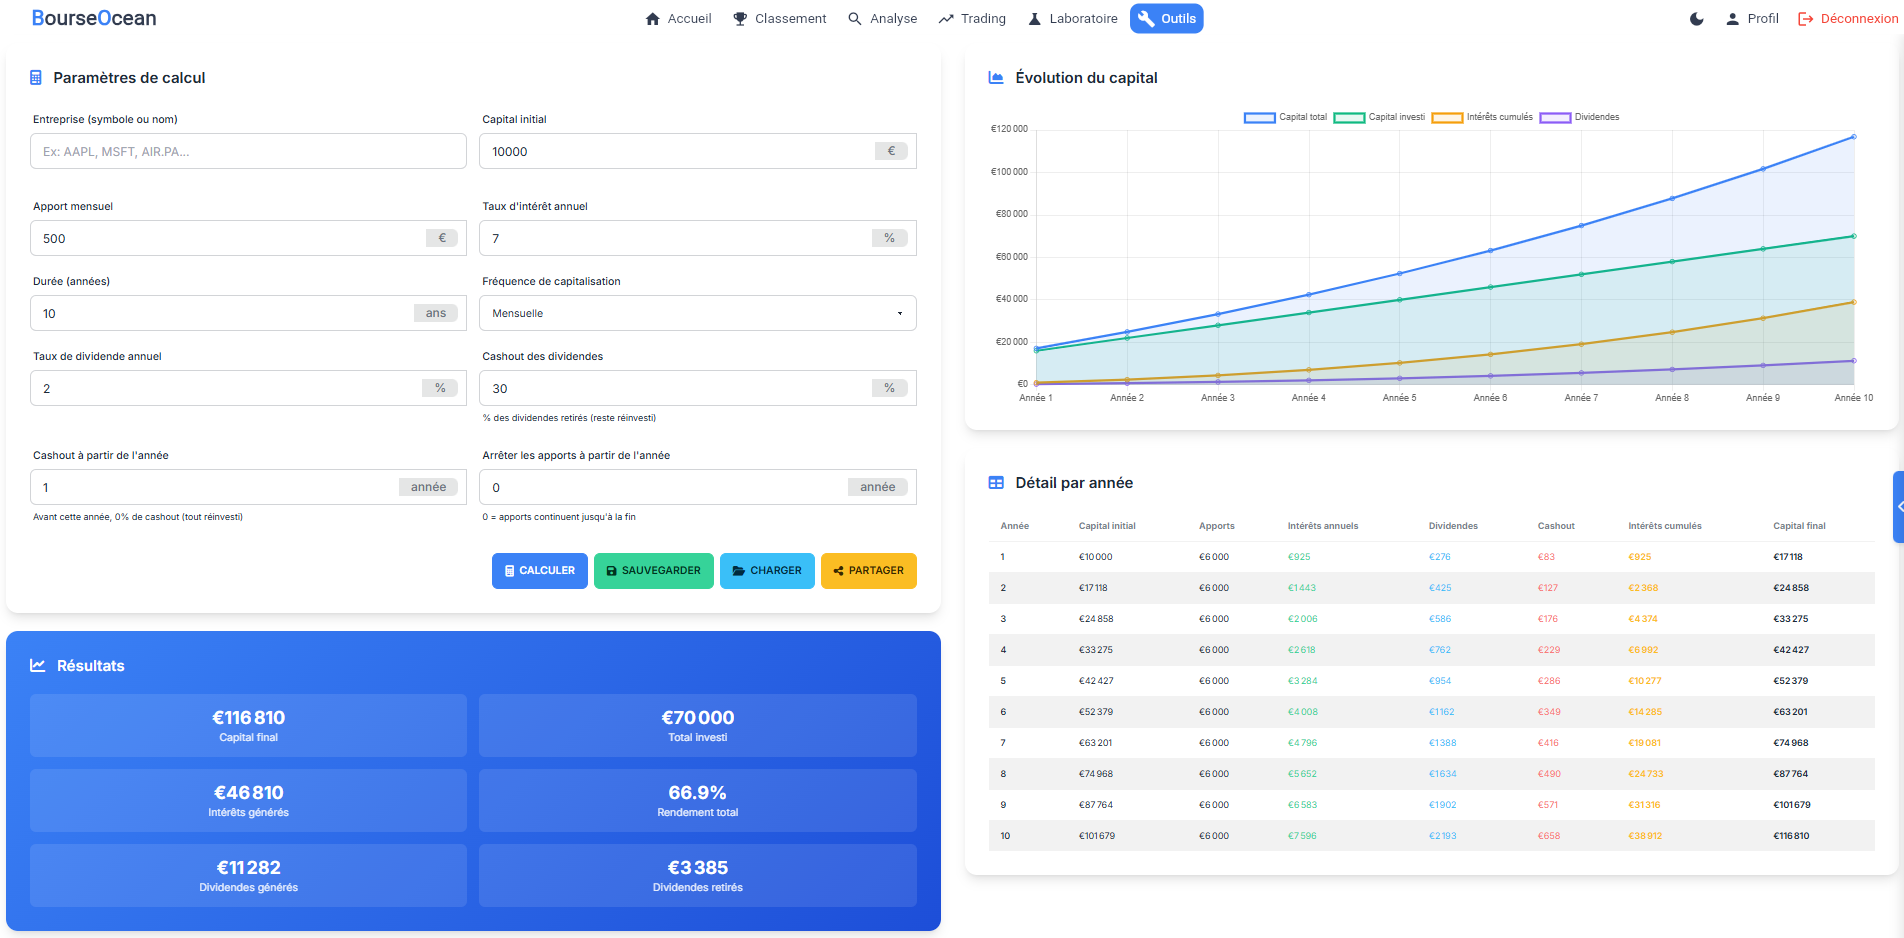
Task: Click the Résultats chart icon
Action: [x=38, y=666]
